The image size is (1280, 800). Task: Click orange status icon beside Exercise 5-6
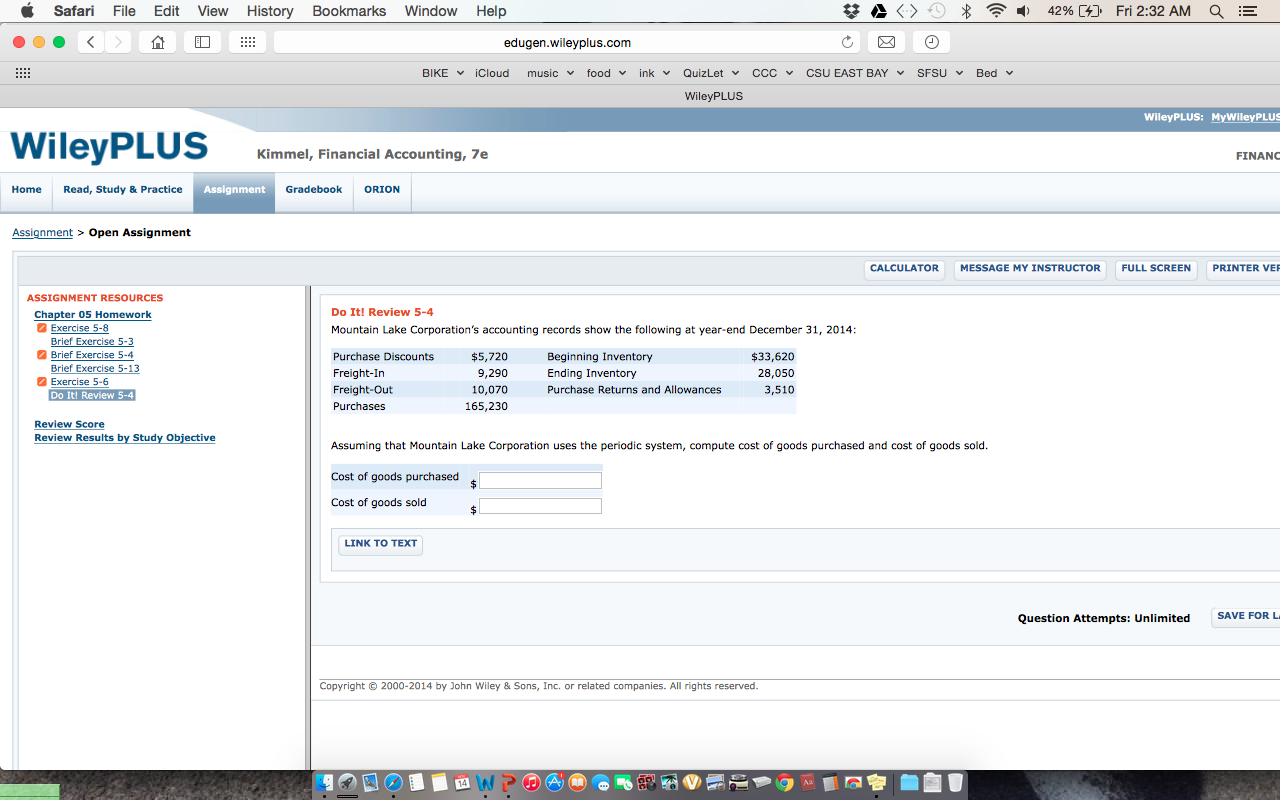pyautogui.click(x=41, y=382)
